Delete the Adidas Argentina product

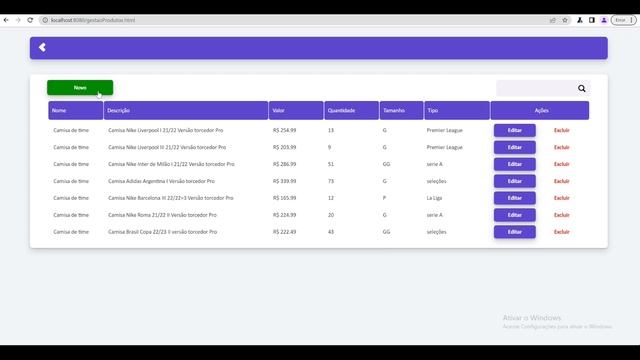[562, 181]
